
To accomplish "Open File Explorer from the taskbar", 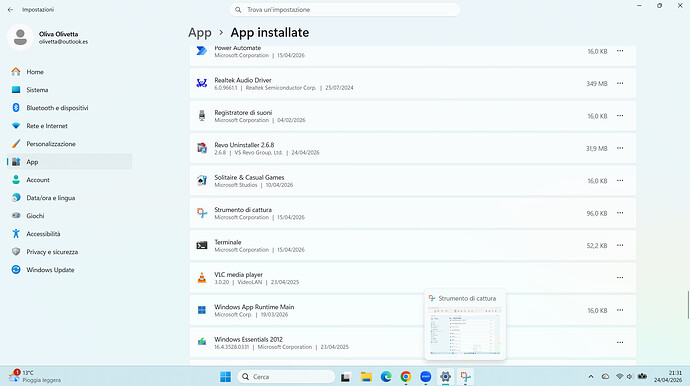I will [x=366, y=377].
